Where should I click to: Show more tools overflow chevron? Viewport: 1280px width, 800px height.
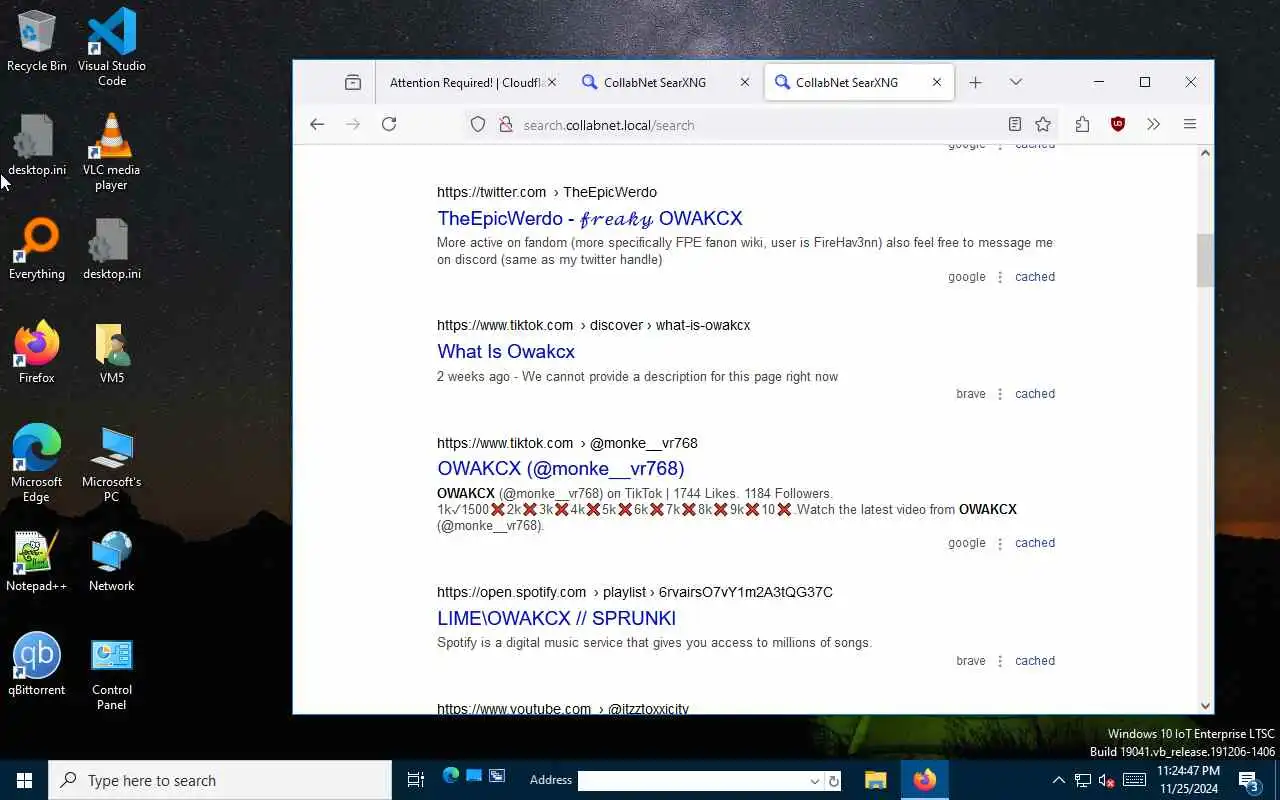[1153, 124]
